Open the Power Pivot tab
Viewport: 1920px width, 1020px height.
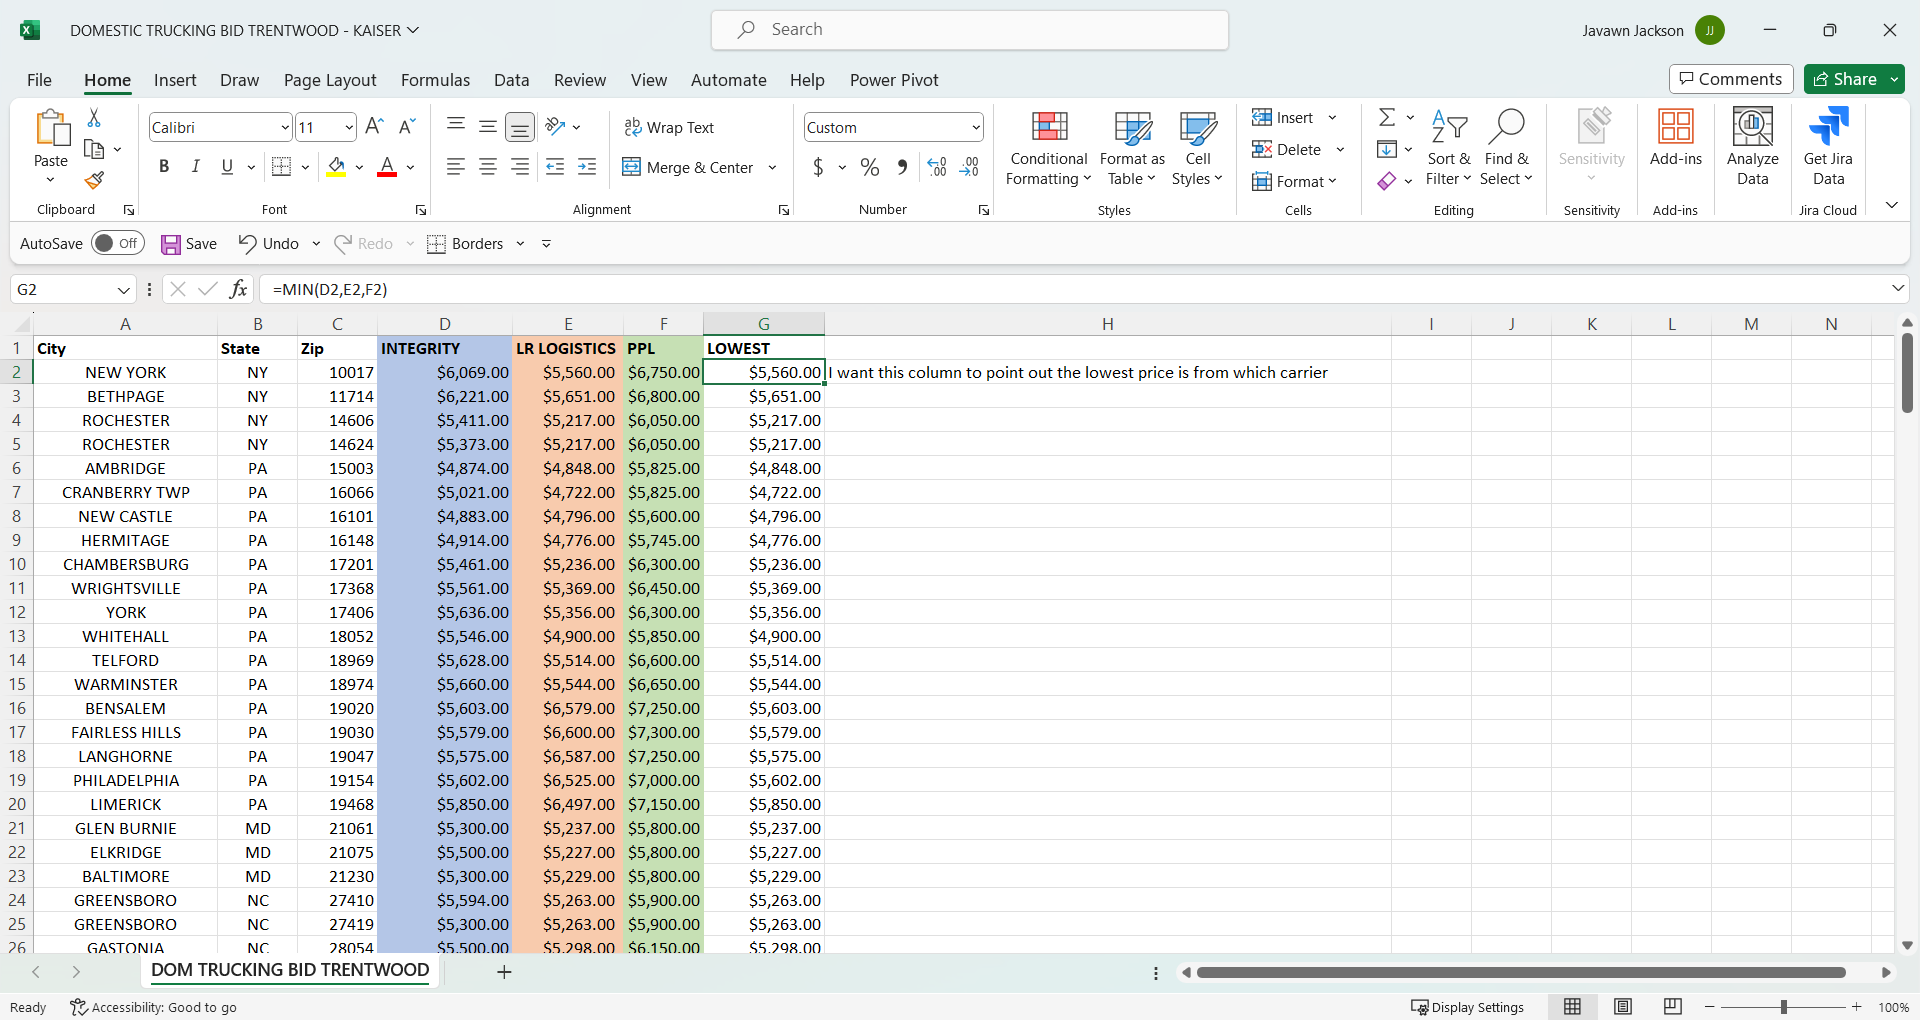pyautogui.click(x=894, y=80)
